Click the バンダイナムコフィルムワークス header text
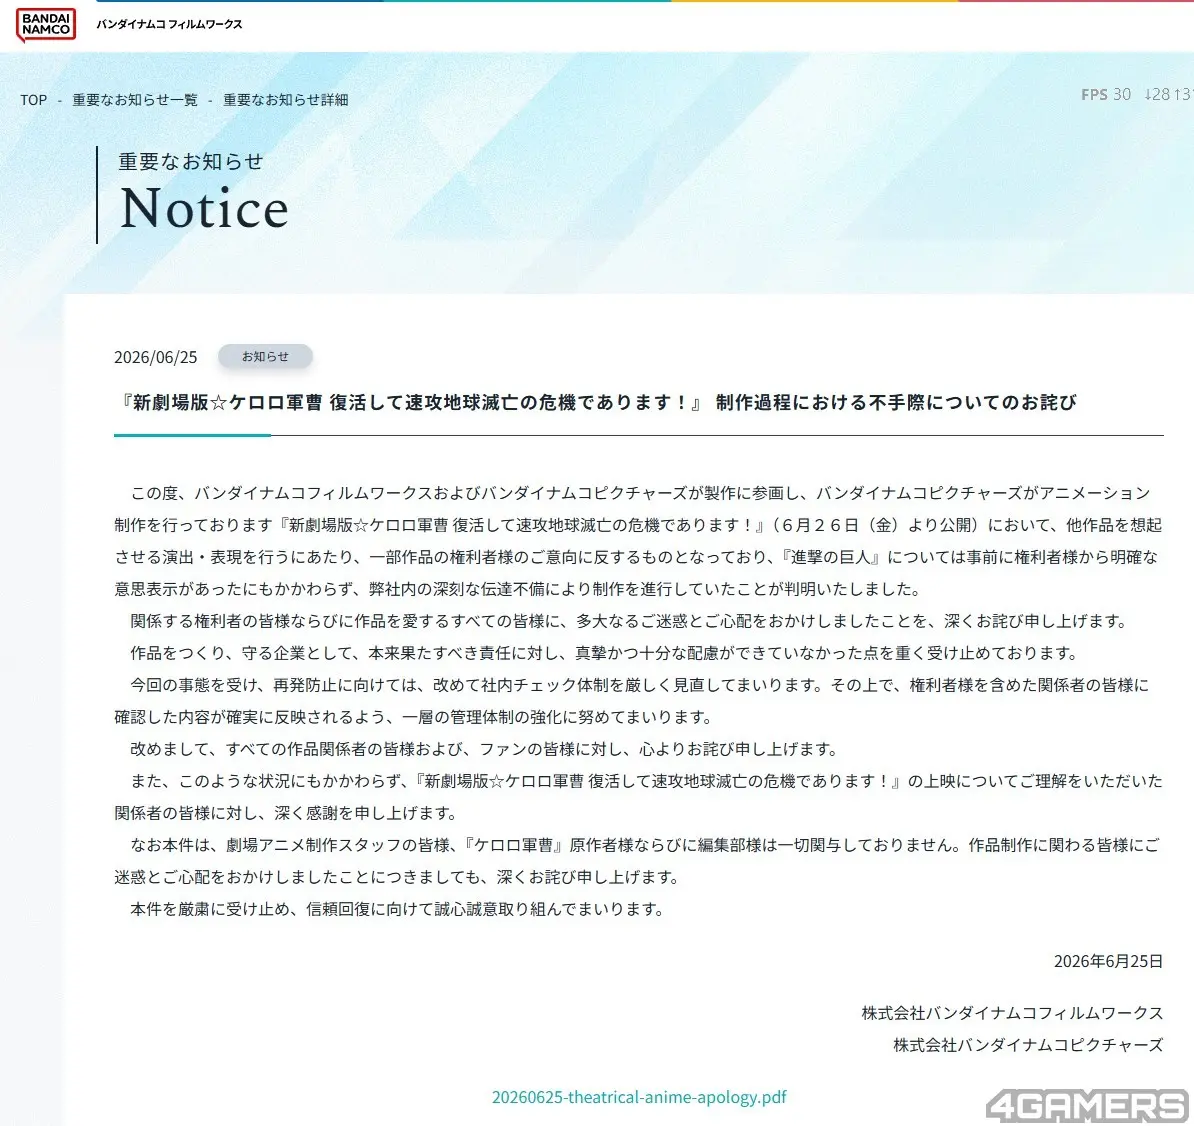1194x1126 pixels. (169, 24)
